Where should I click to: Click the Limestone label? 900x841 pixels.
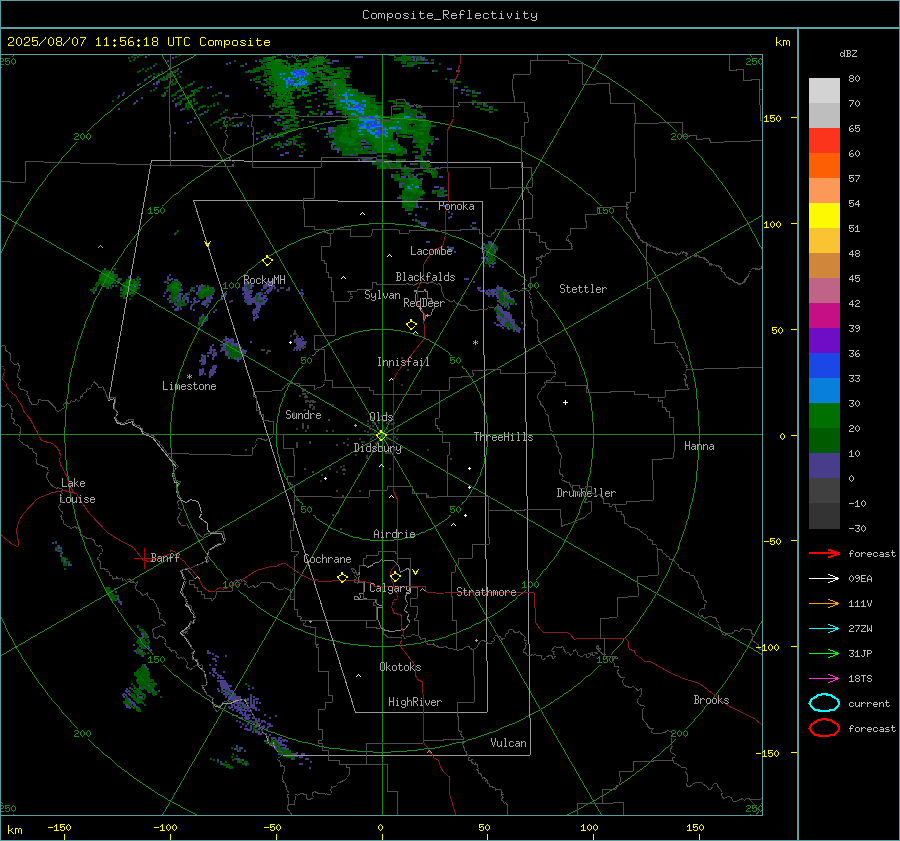189,386
